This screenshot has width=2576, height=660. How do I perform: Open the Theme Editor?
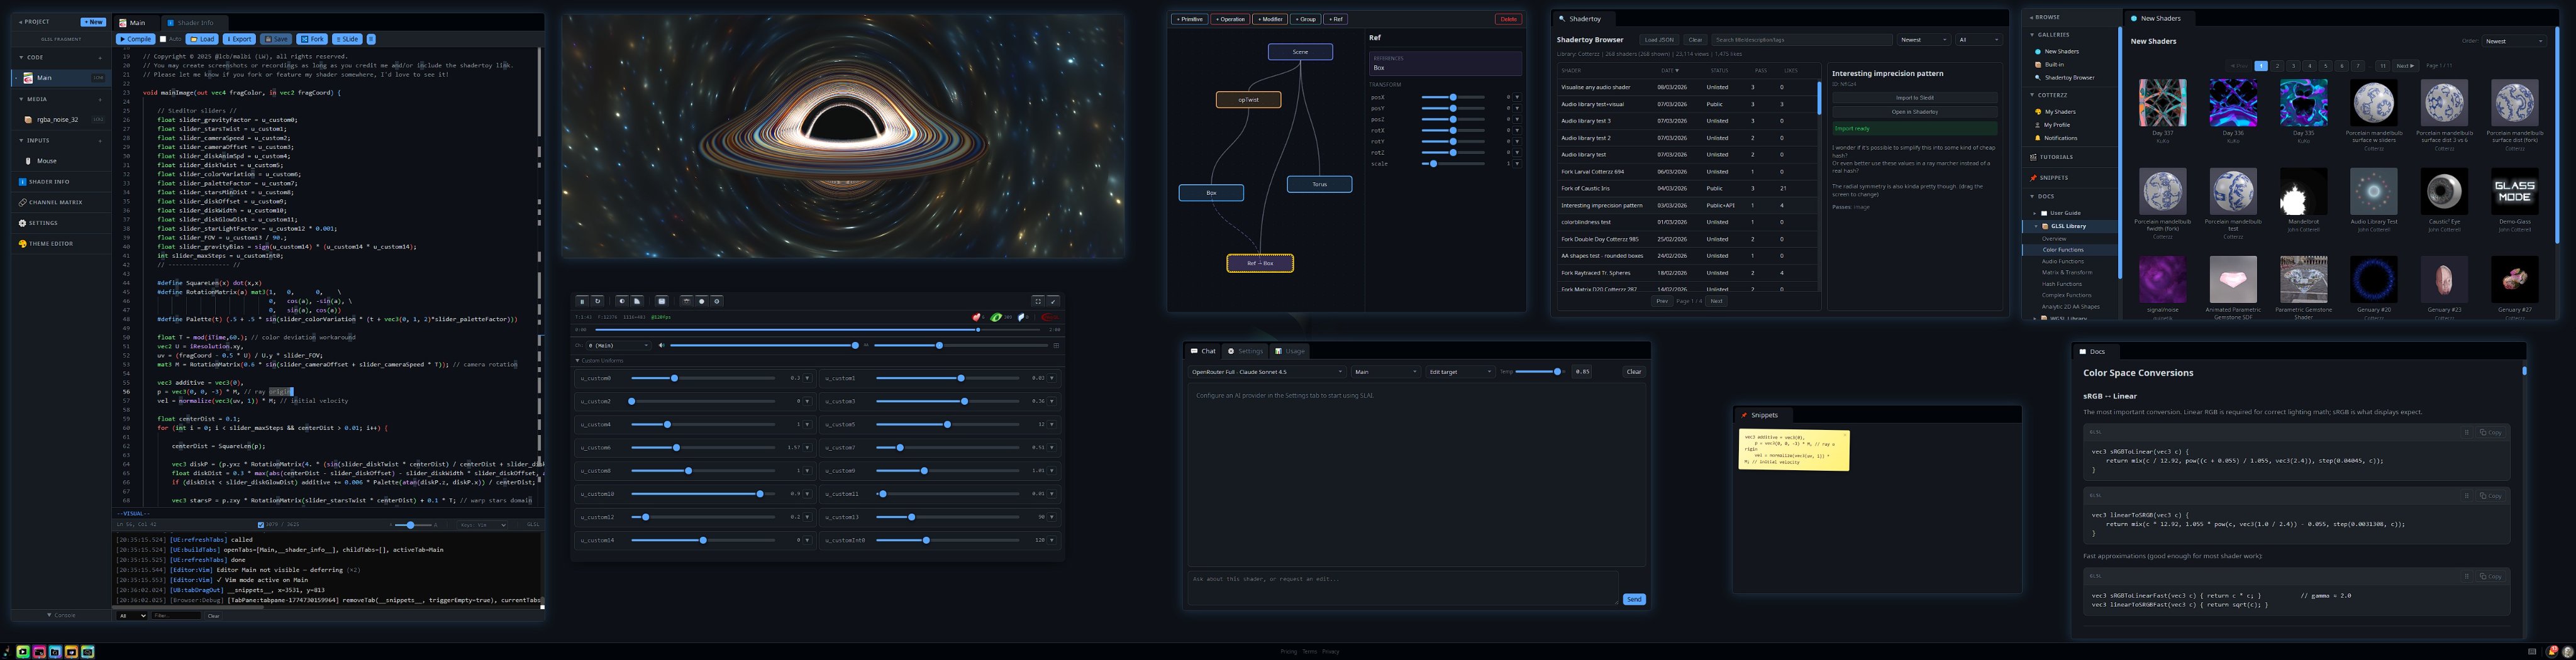click(x=60, y=244)
